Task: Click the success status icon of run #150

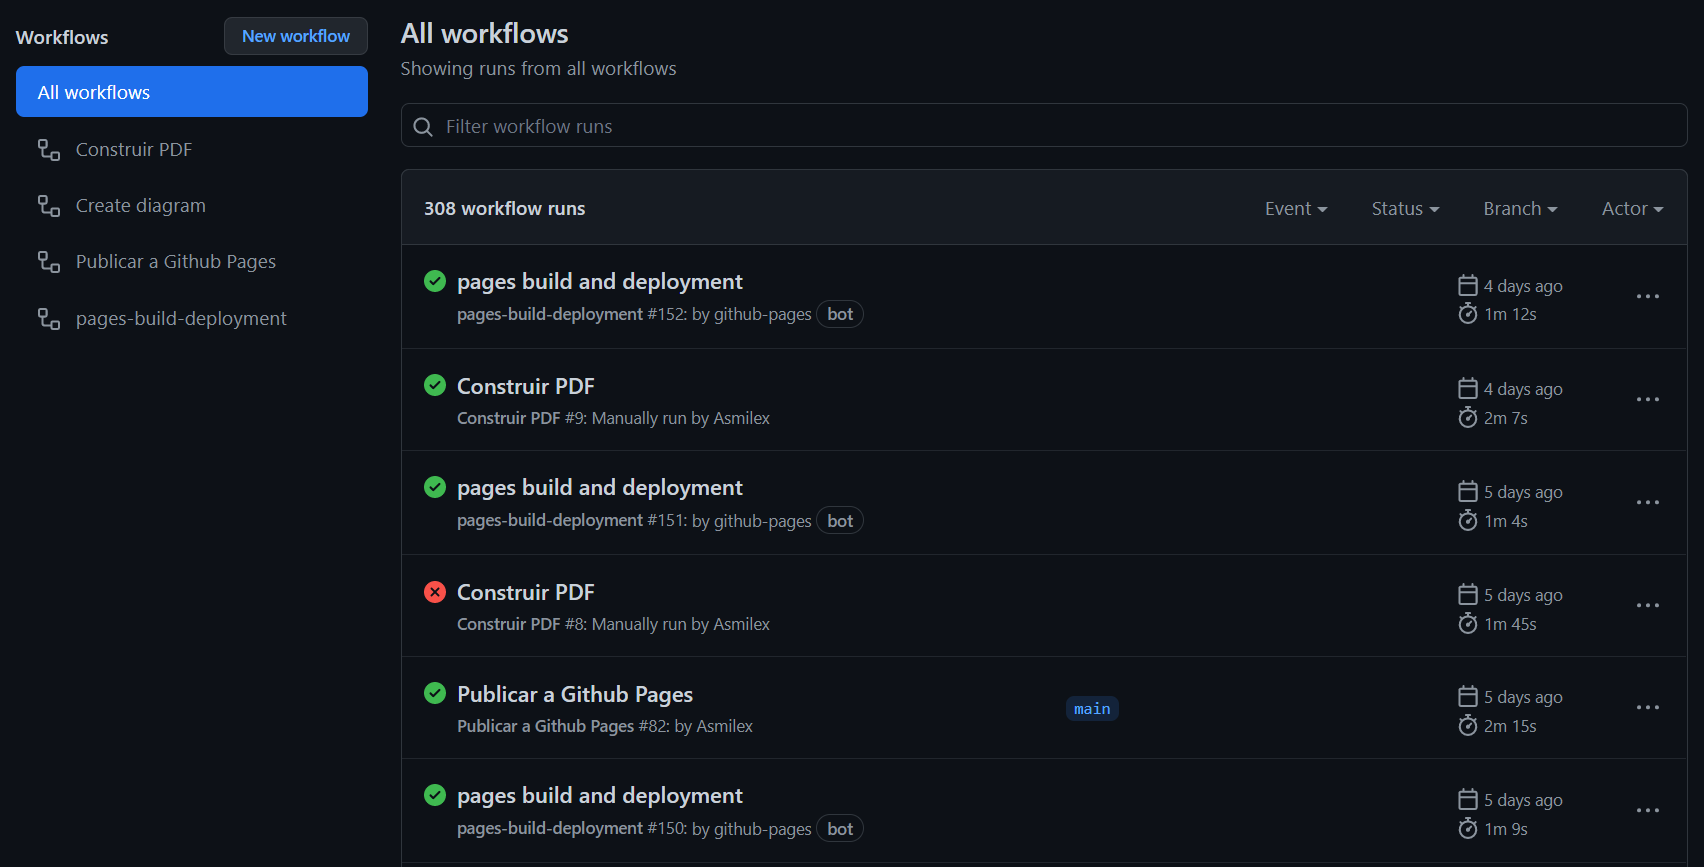Action: [435, 795]
